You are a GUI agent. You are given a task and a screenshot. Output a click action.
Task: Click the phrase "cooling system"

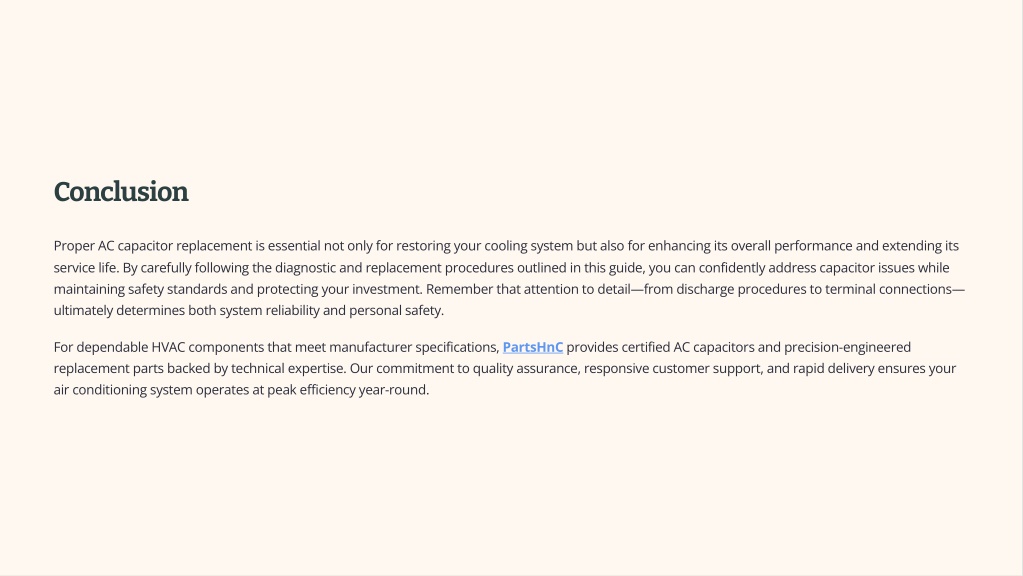pos(528,246)
